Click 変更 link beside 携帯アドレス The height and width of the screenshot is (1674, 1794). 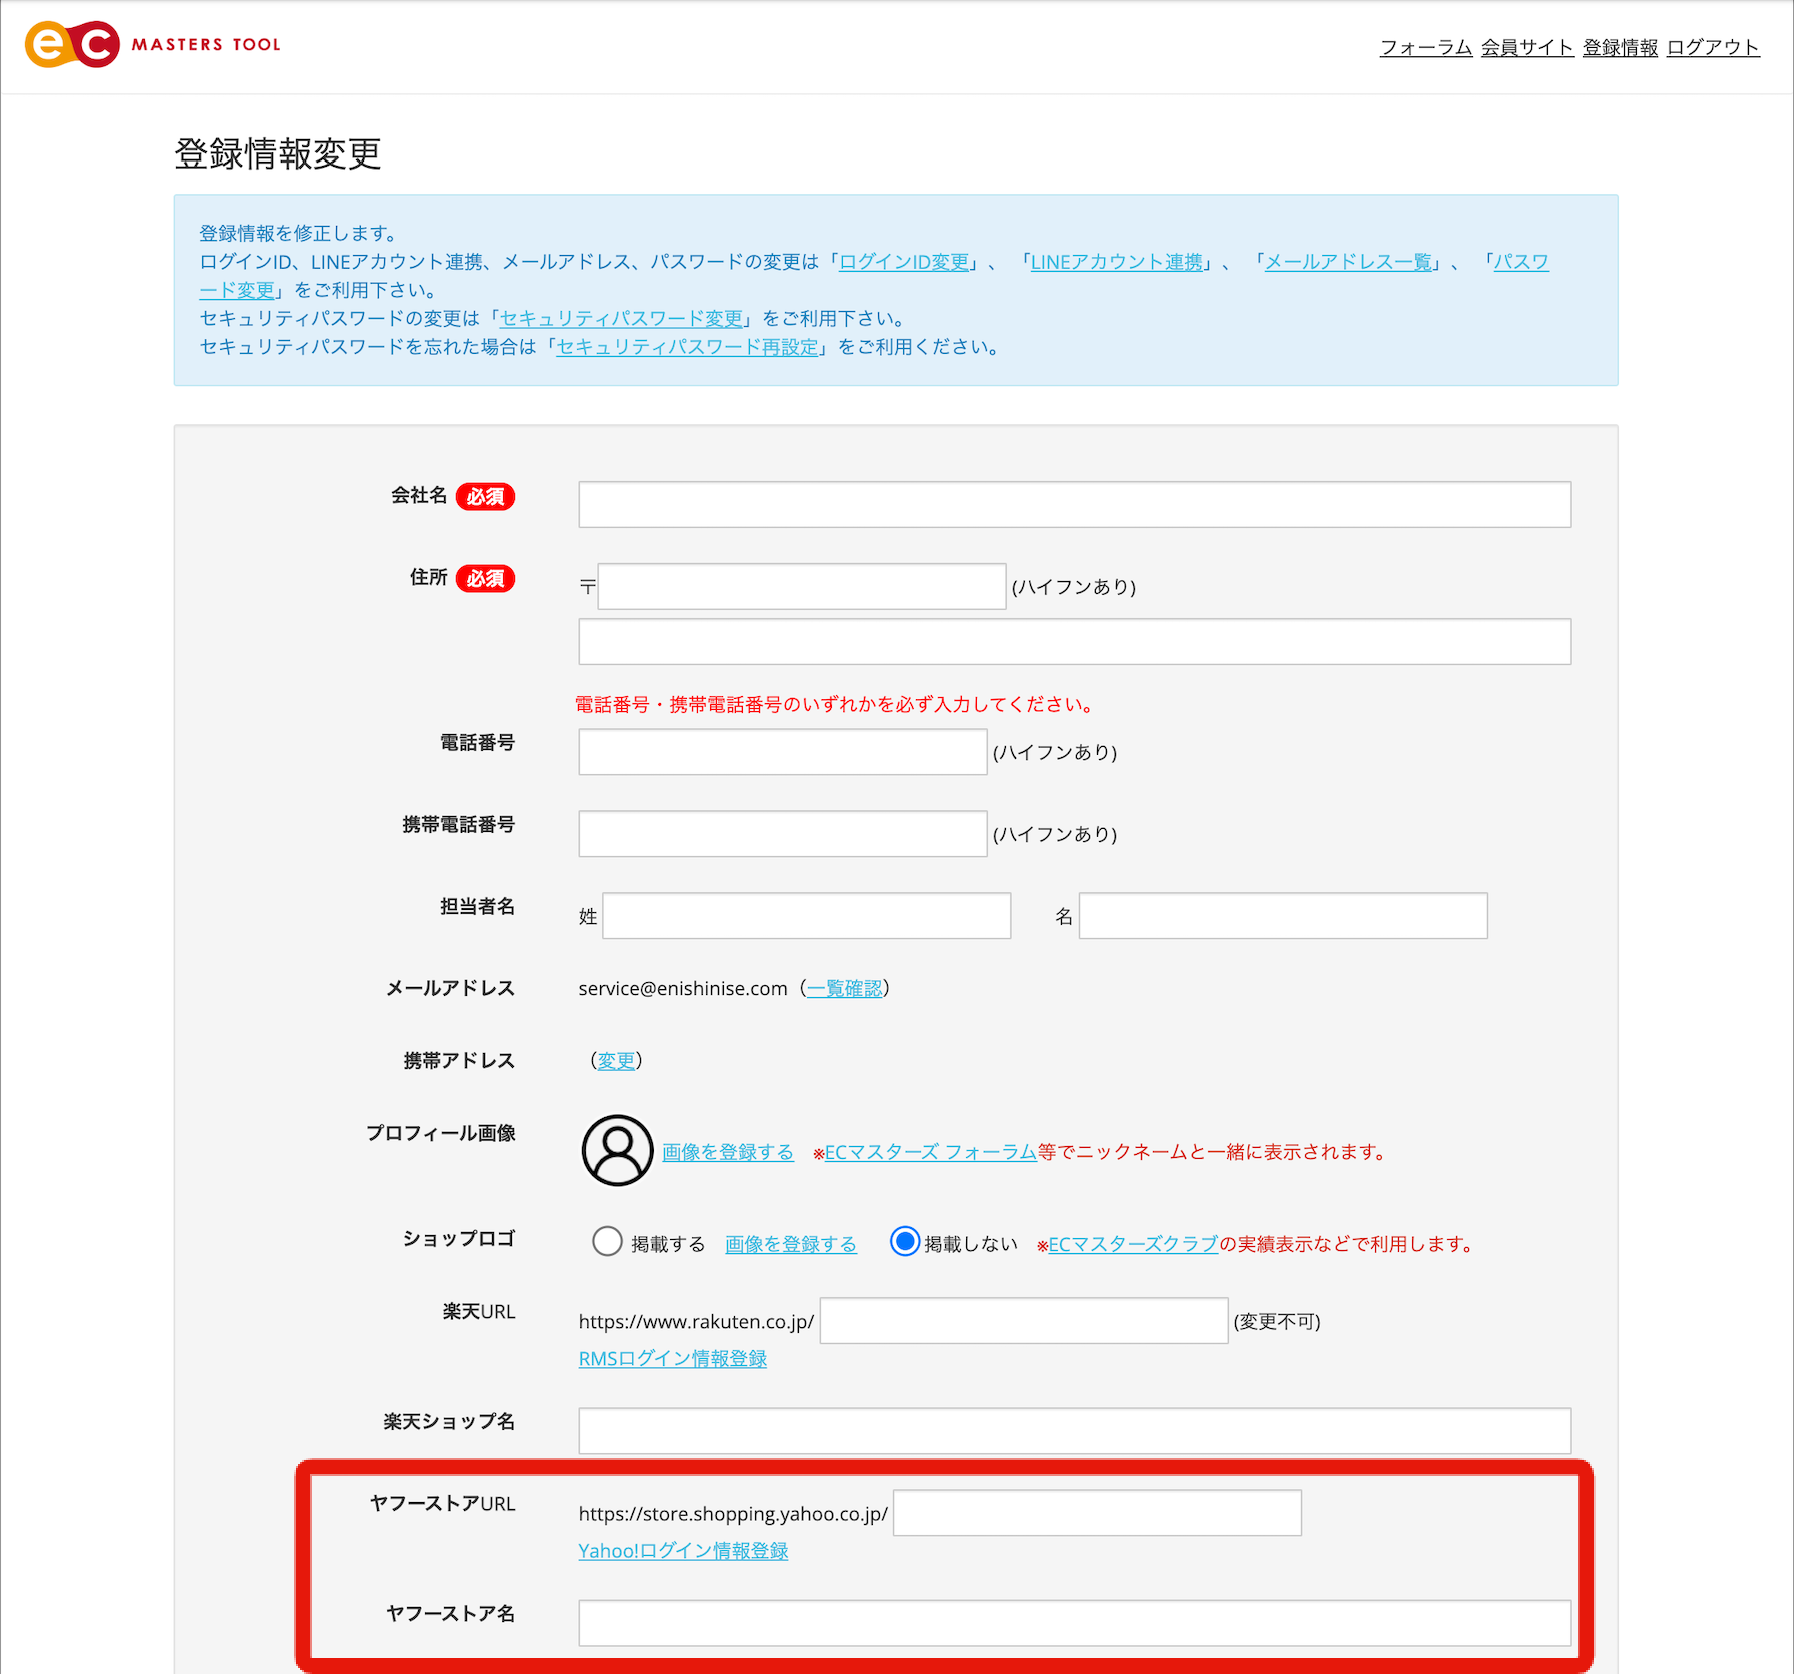click(x=617, y=1060)
